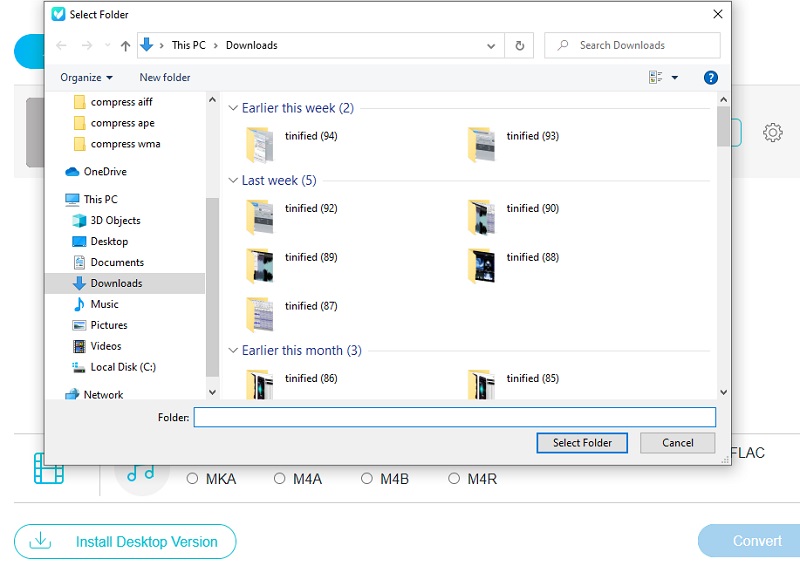Open the Help question mark icon

click(710, 77)
